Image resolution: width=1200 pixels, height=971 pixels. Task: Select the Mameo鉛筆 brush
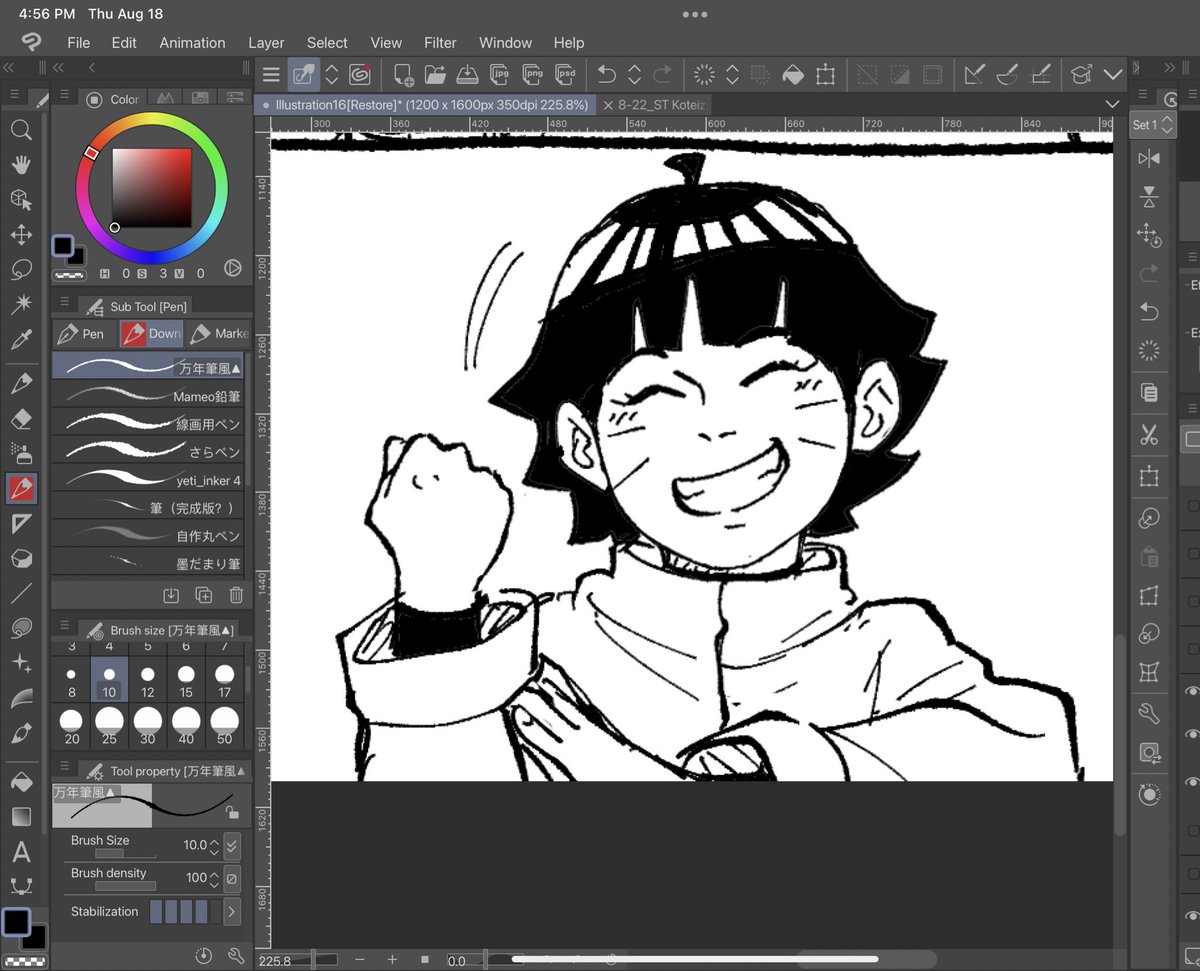point(147,396)
